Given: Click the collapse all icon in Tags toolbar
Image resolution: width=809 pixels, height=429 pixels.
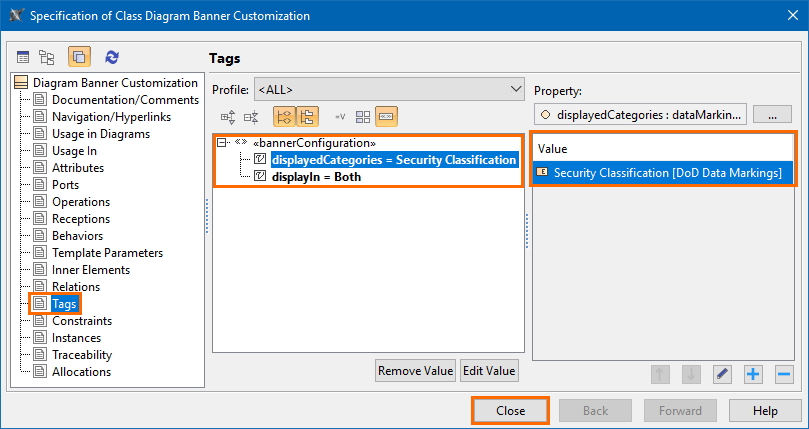Looking at the screenshot, I should point(251,116).
